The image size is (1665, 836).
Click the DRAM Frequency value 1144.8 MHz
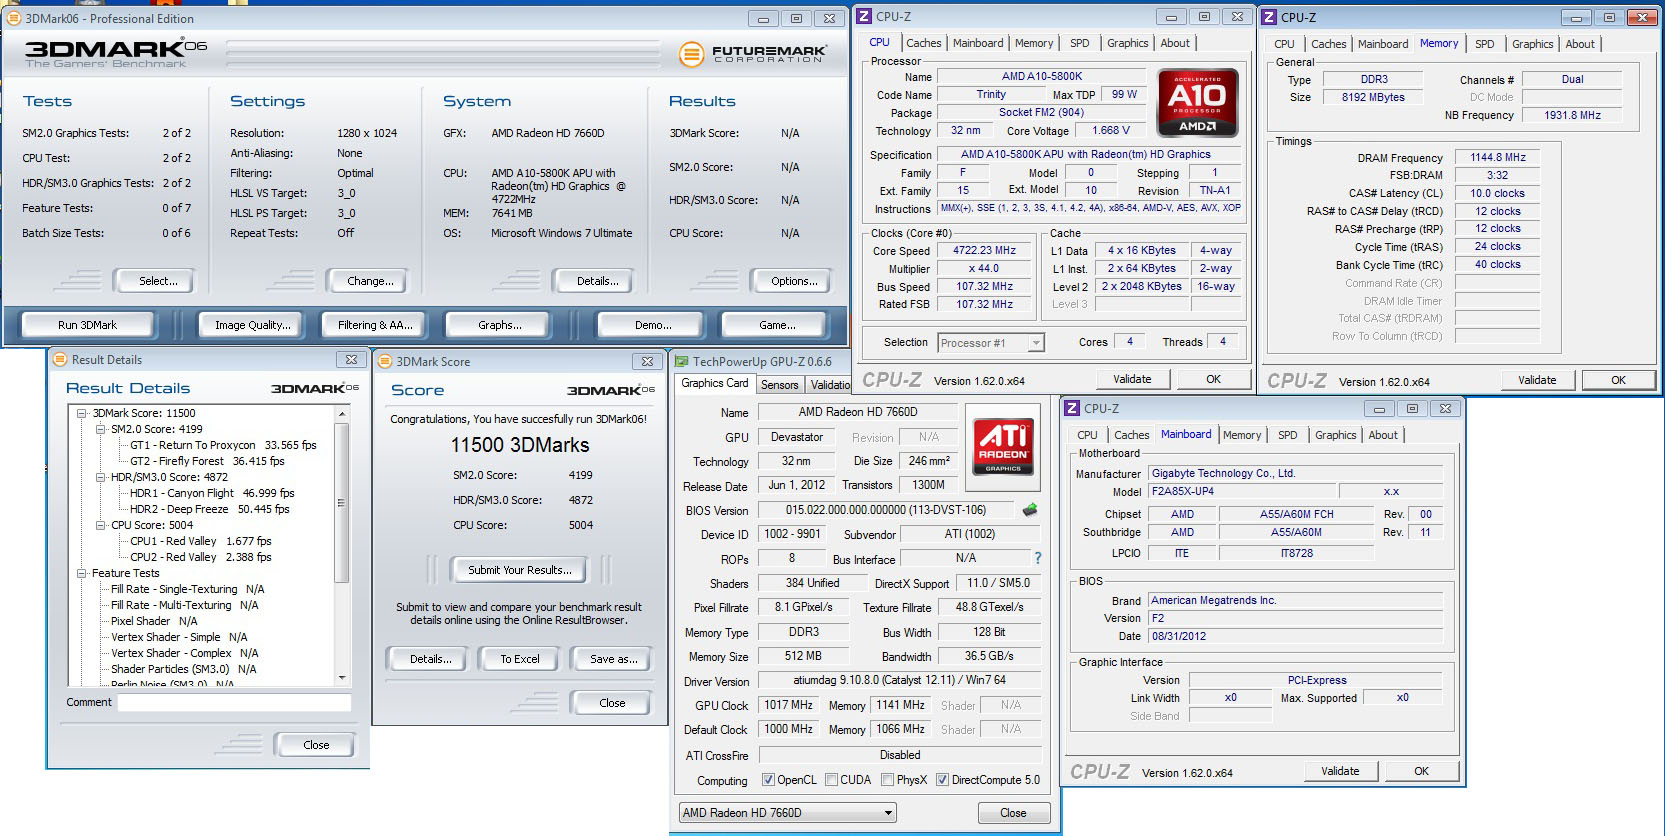[1498, 157]
